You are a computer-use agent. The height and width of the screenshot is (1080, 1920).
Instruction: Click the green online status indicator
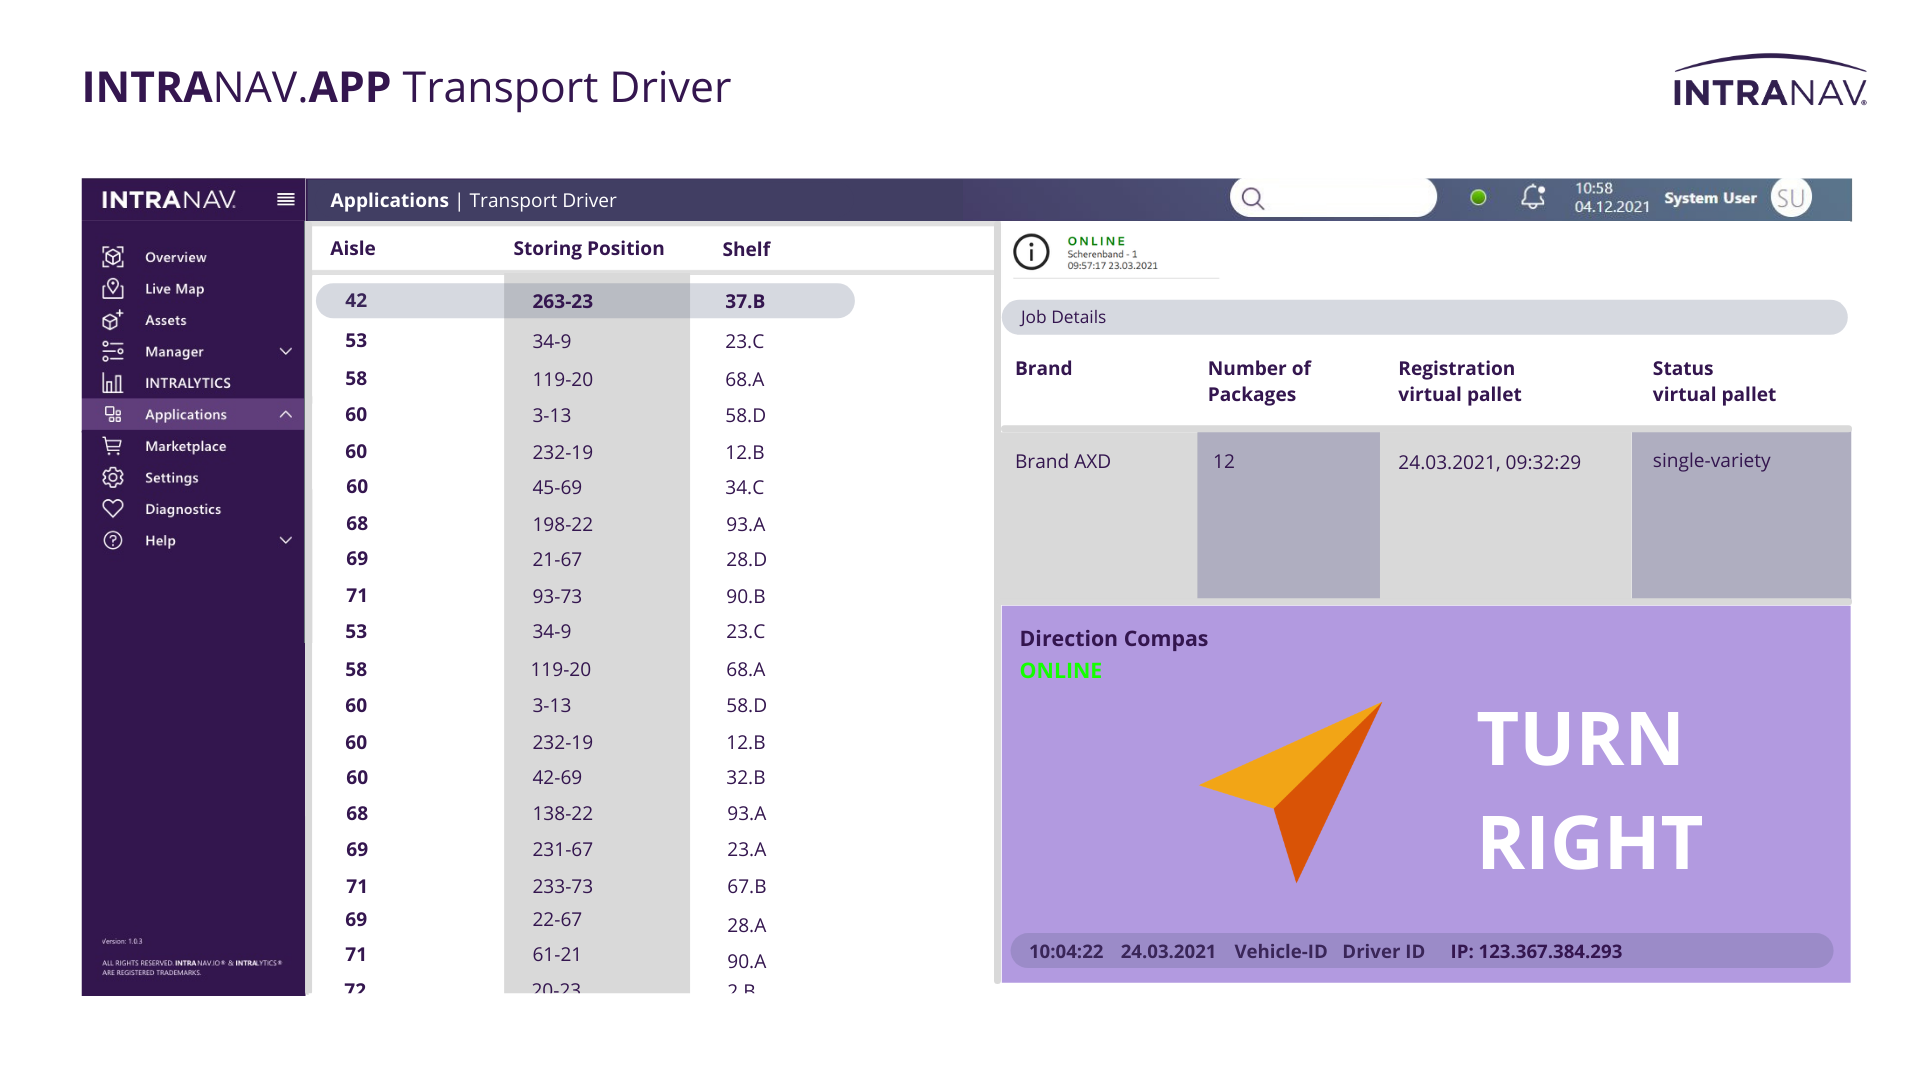point(1478,198)
